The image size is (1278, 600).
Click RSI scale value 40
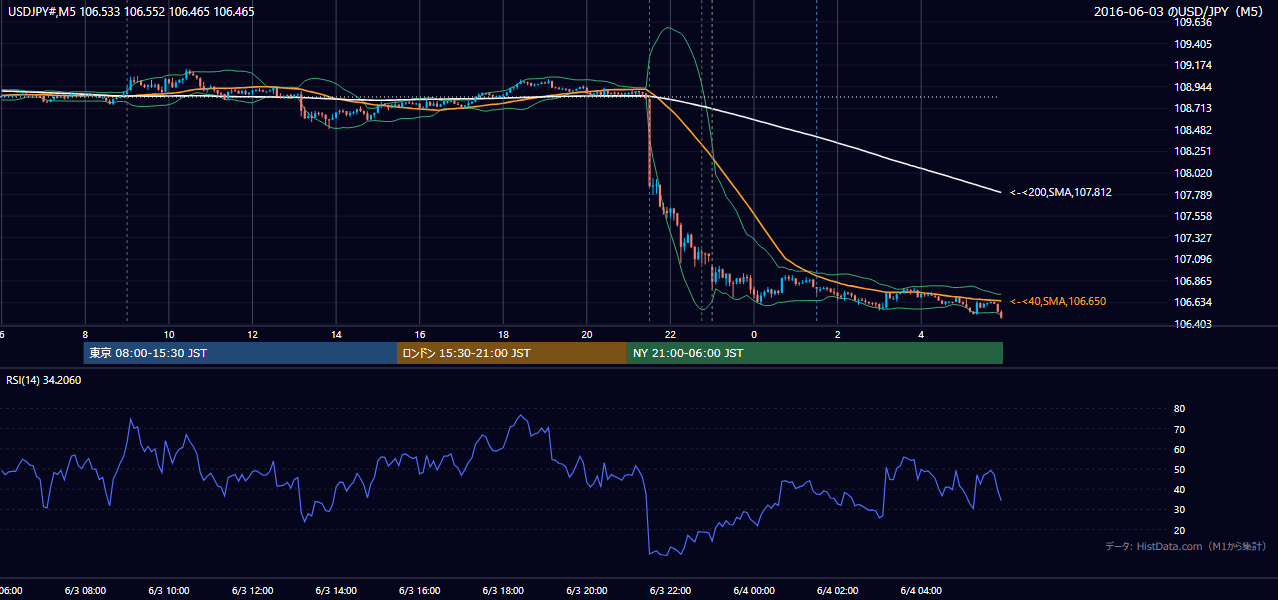click(x=1180, y=489)
